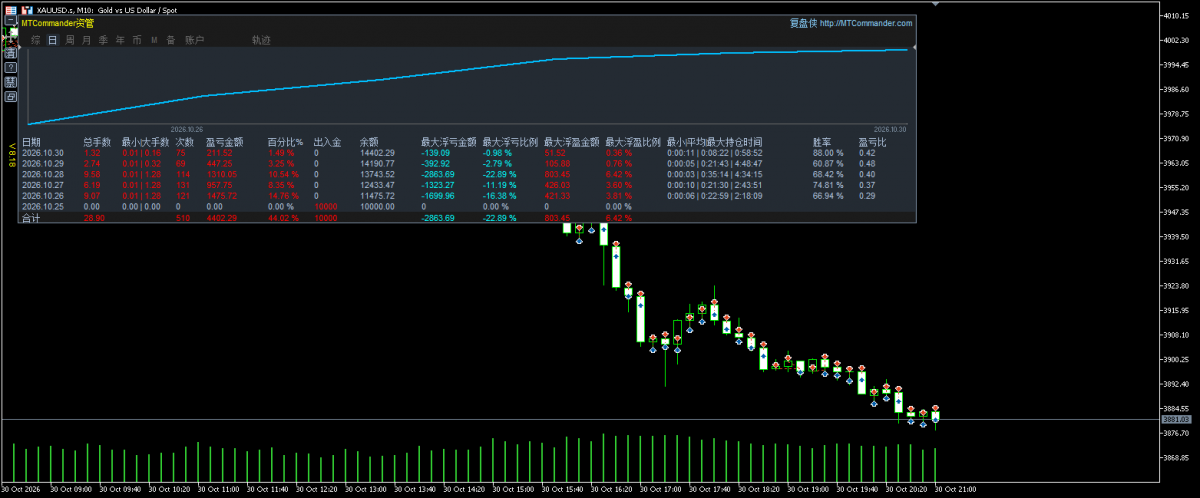Open the 轨迹 track tab
This screenshot has width=1200, height=498.
pyautogui.click(x=261, y=40)
